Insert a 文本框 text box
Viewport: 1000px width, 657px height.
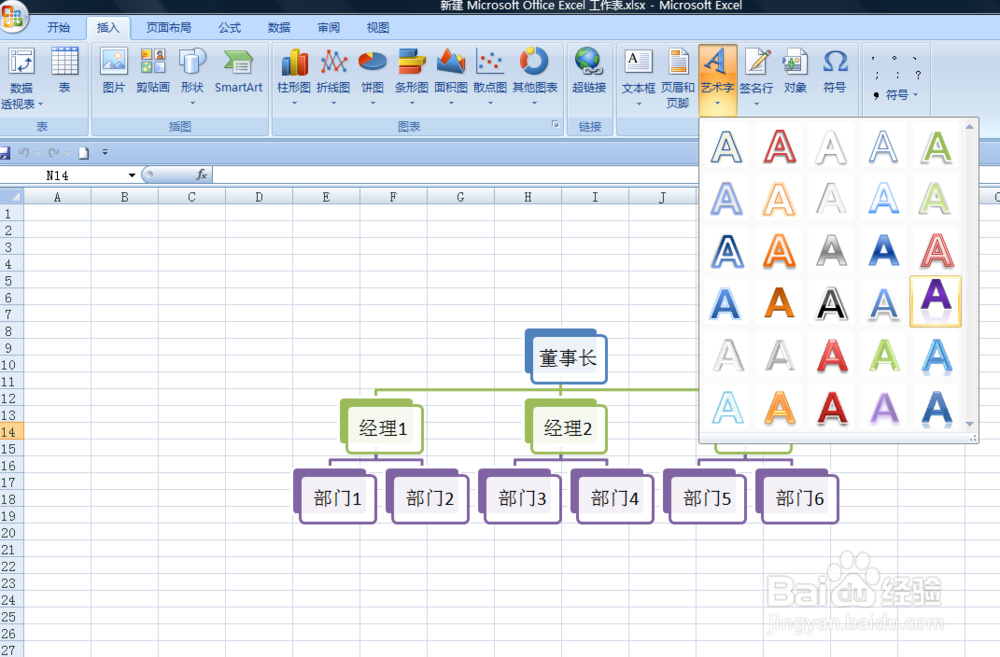point(638,75)
